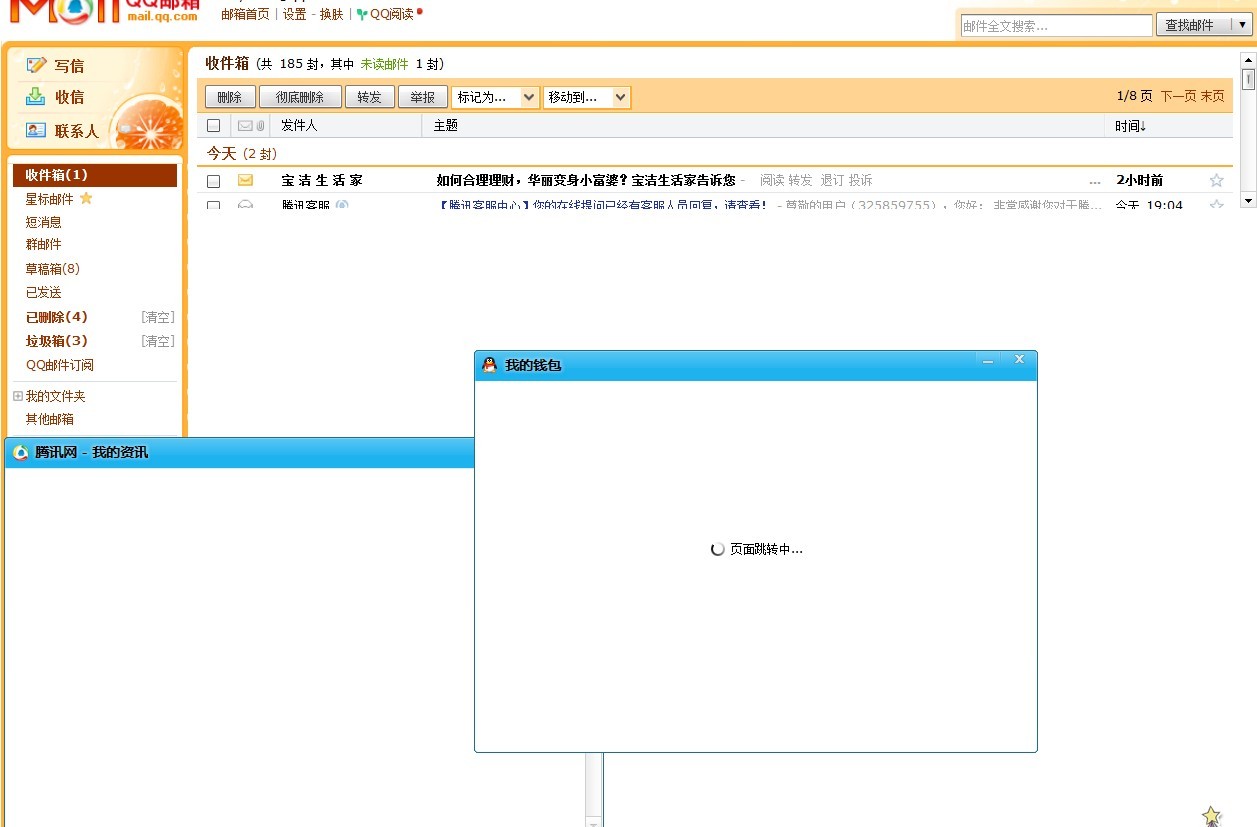
Task: Click the 换肤 link
Action: [x=331, y=15]
